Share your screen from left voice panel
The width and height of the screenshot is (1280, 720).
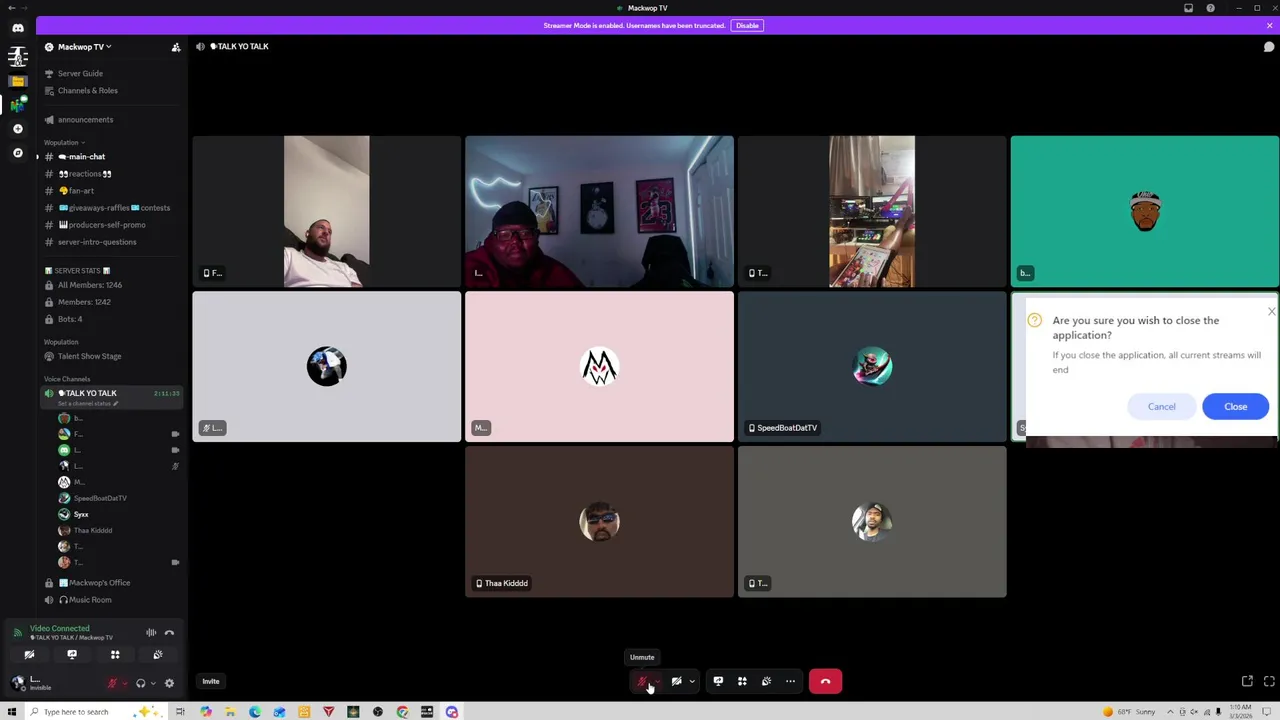(x=72, y=655)
